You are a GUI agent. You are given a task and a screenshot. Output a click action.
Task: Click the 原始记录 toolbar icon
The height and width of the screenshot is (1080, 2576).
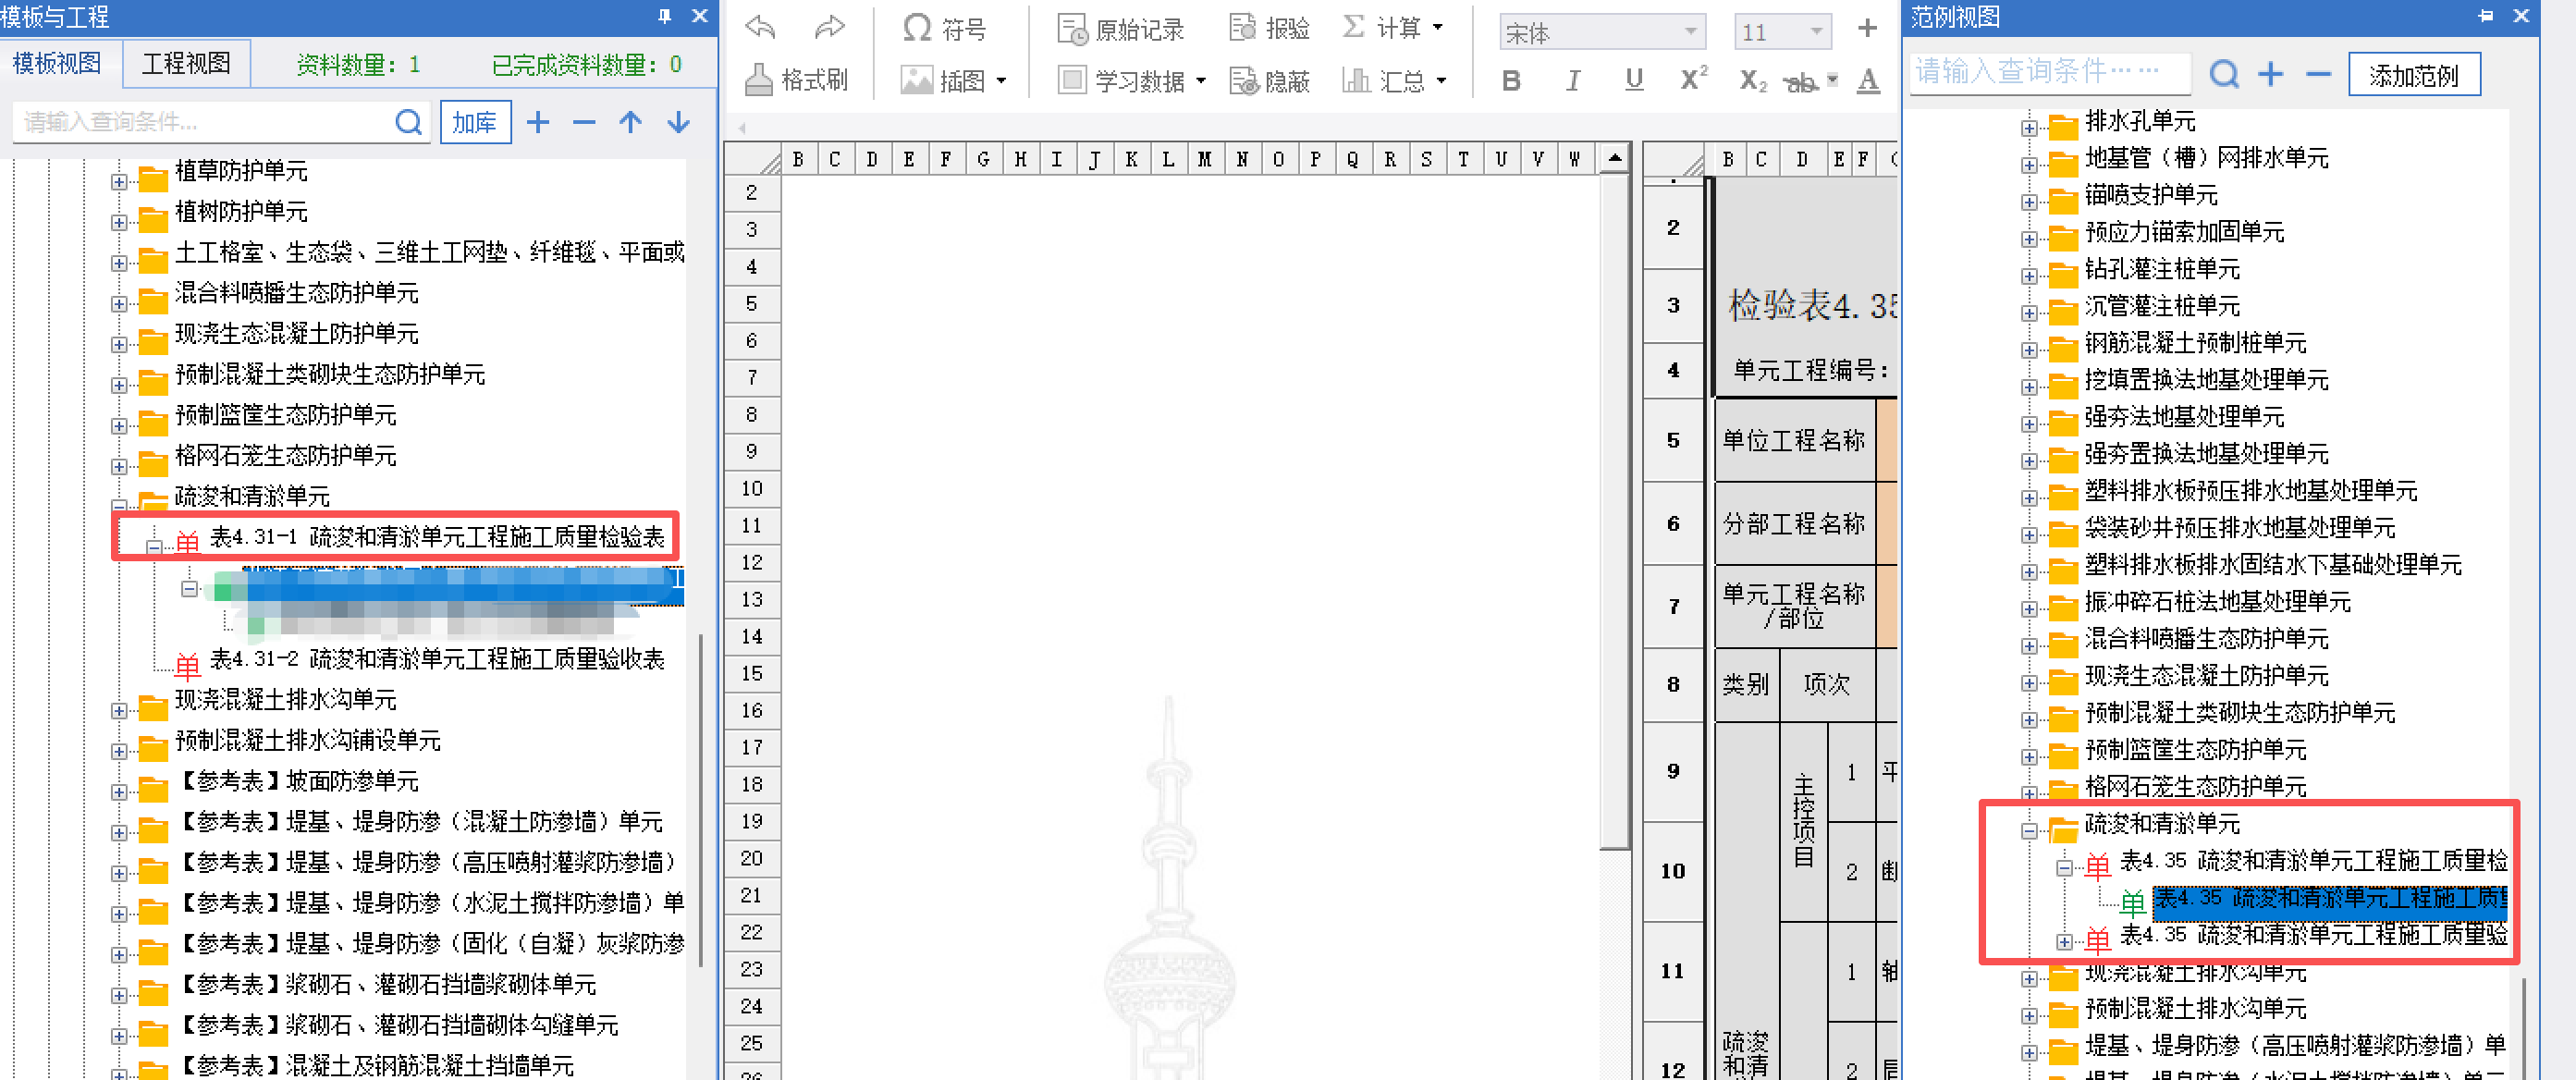[1120, 29]
